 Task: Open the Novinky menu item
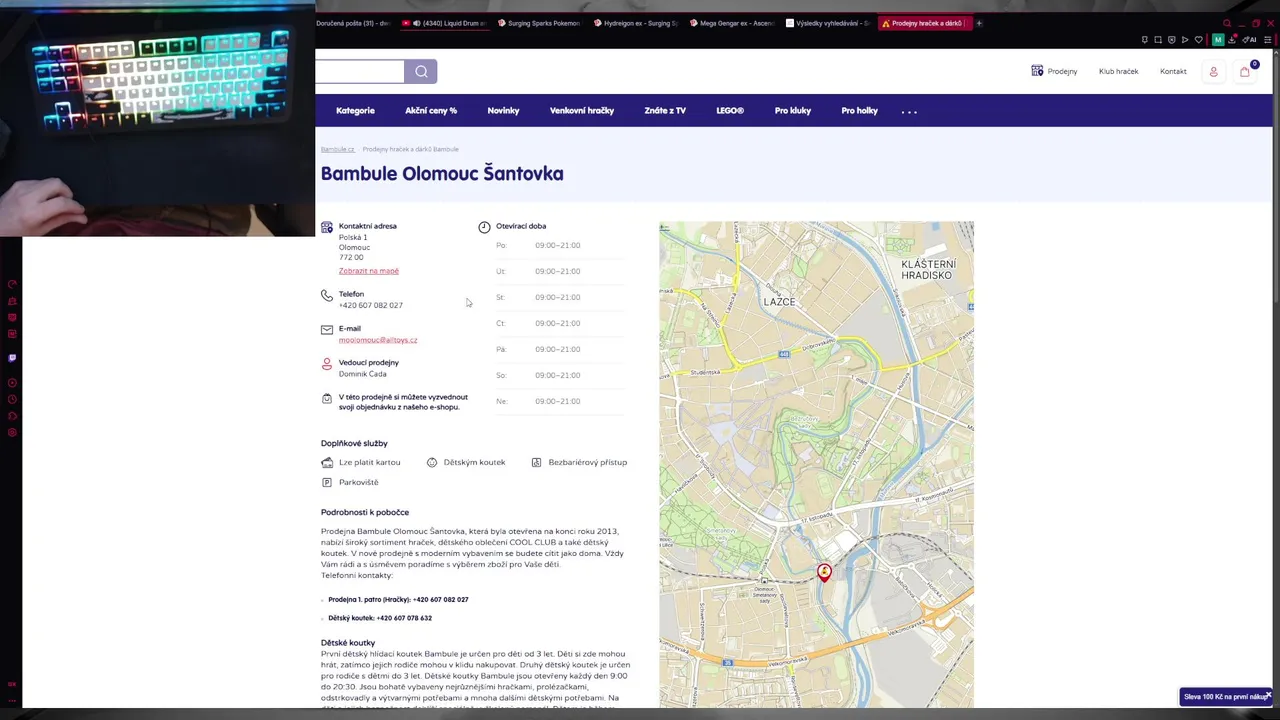503,111
